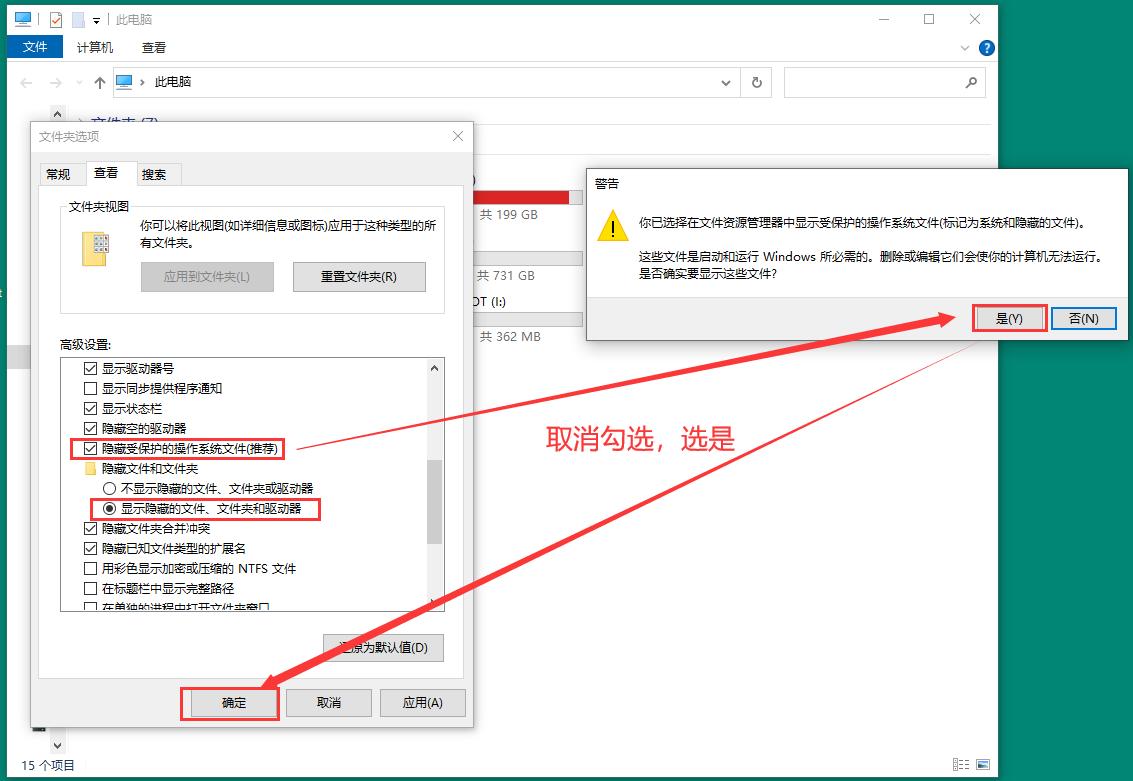Image resolution: width=1133 pixels, height=781 pixels.
Task: Open the 查看 ribbon tab
Action: 154,46
